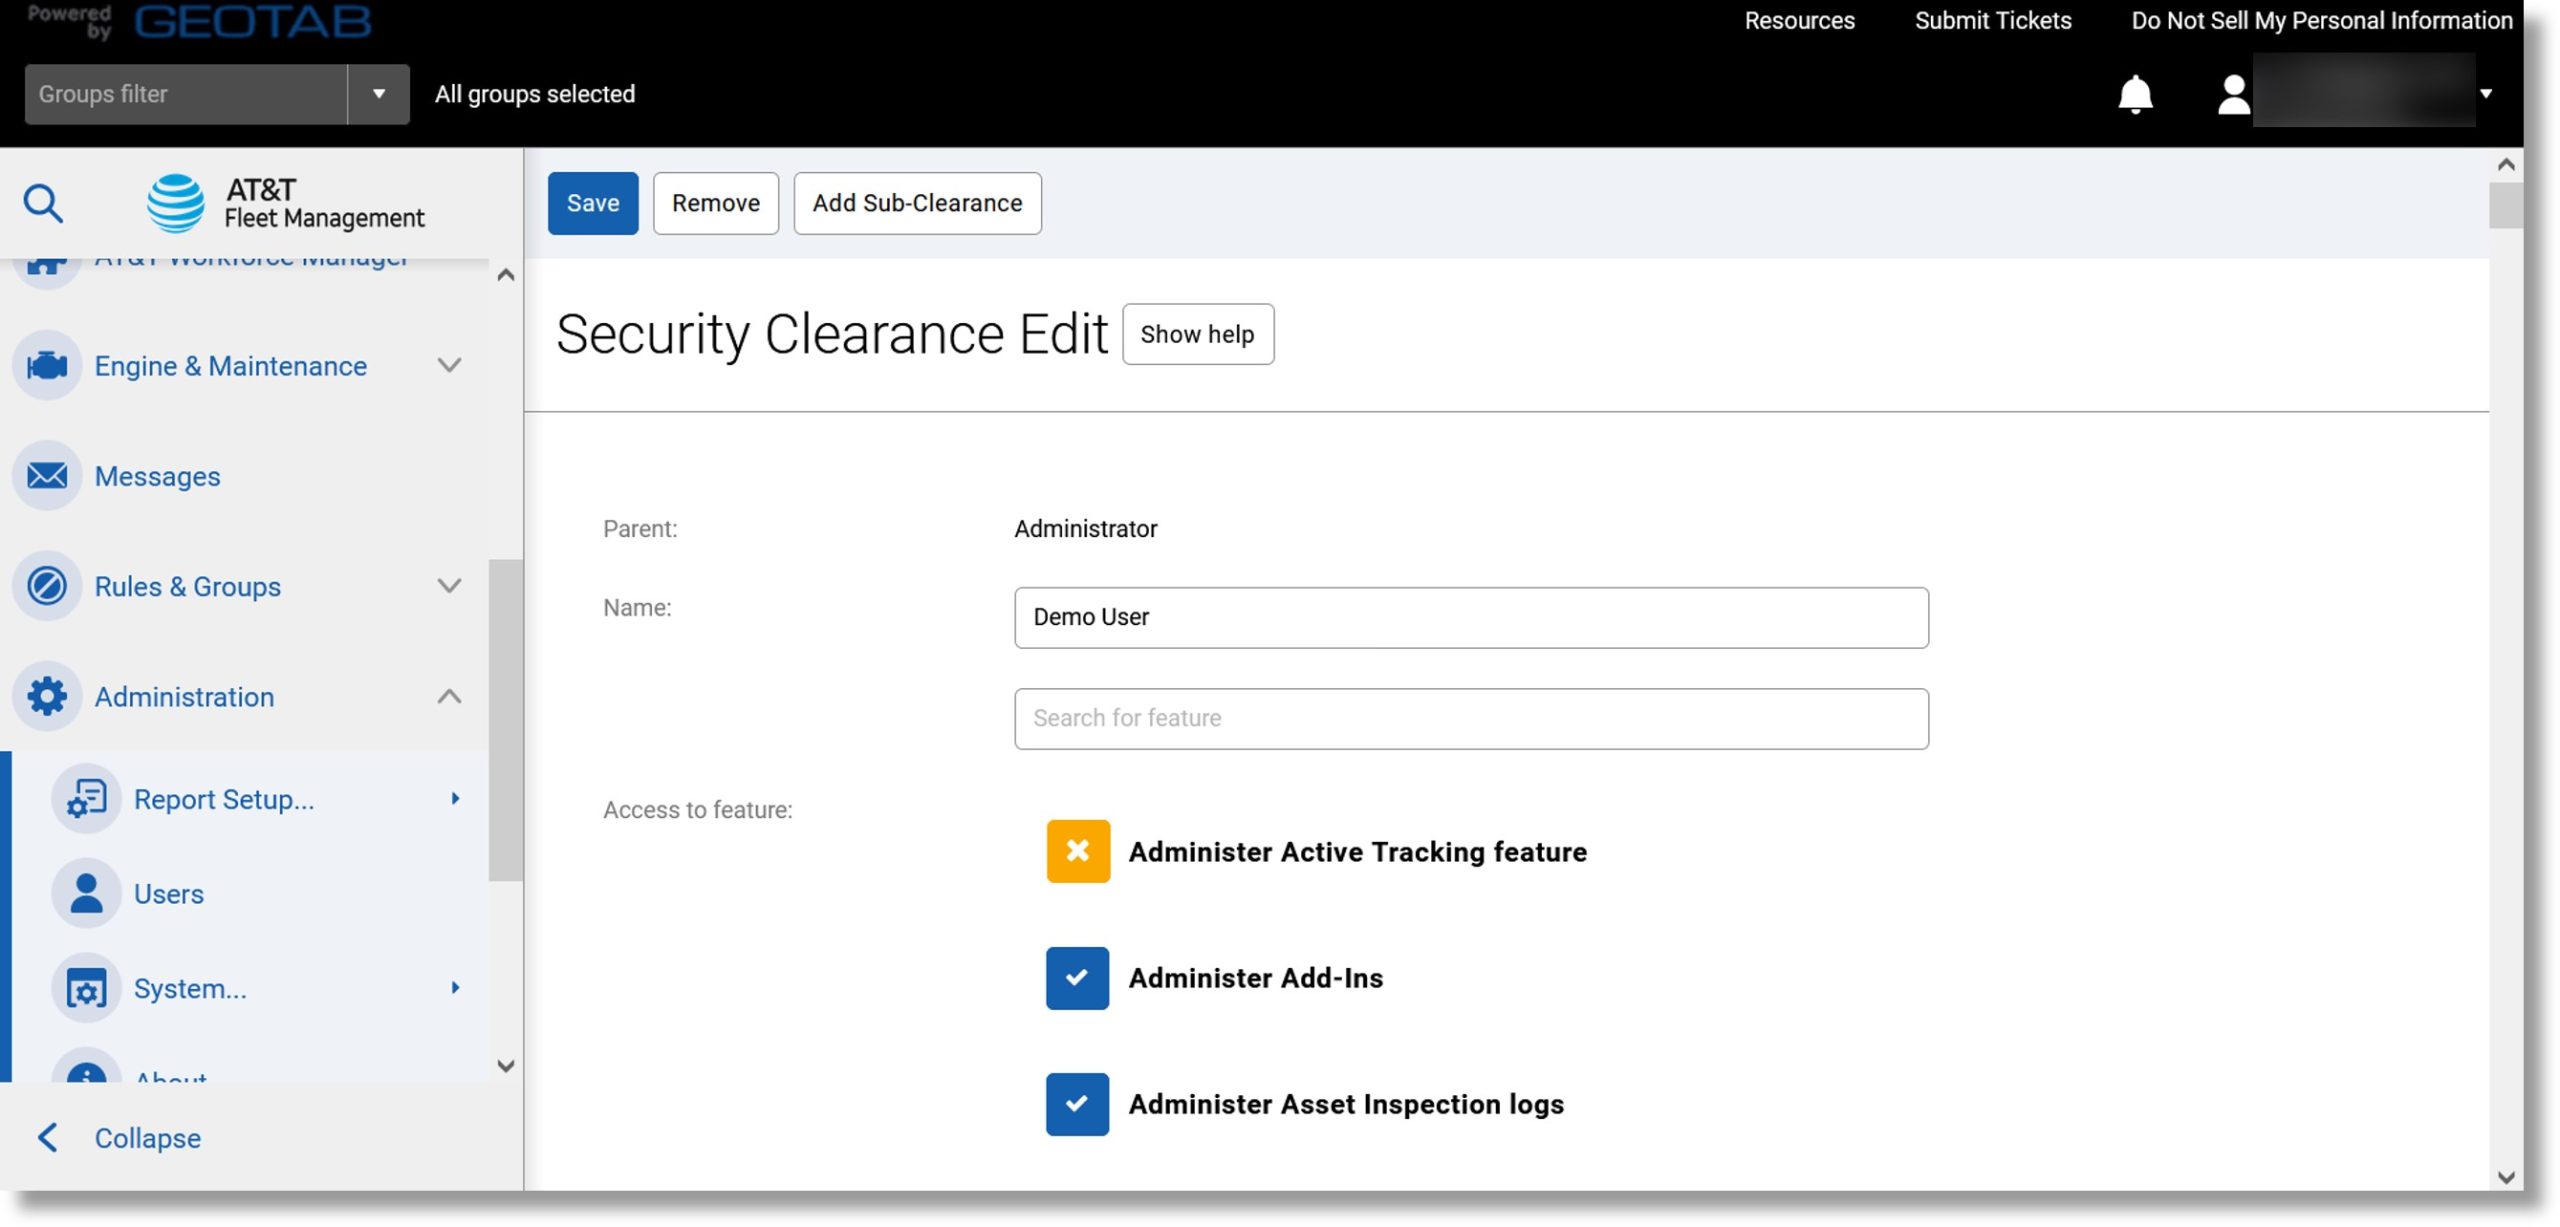Image resolution: width=2560 pixels, height=1227 pixels.
Task: Click into the Name field
Action: pyautogui.click(x=1471, y=617)
